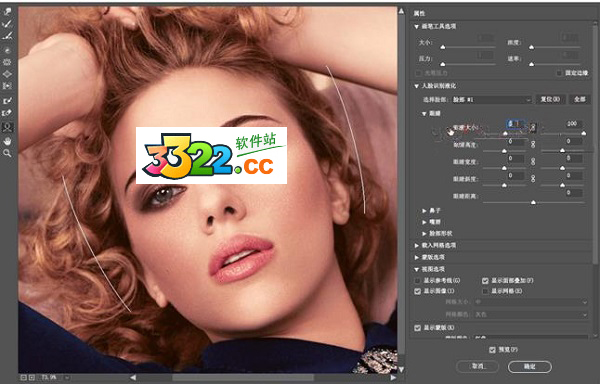Viewport: 600px width, 384px height.
Task: Click left eye width value field
Action: (x=516, y=158)
